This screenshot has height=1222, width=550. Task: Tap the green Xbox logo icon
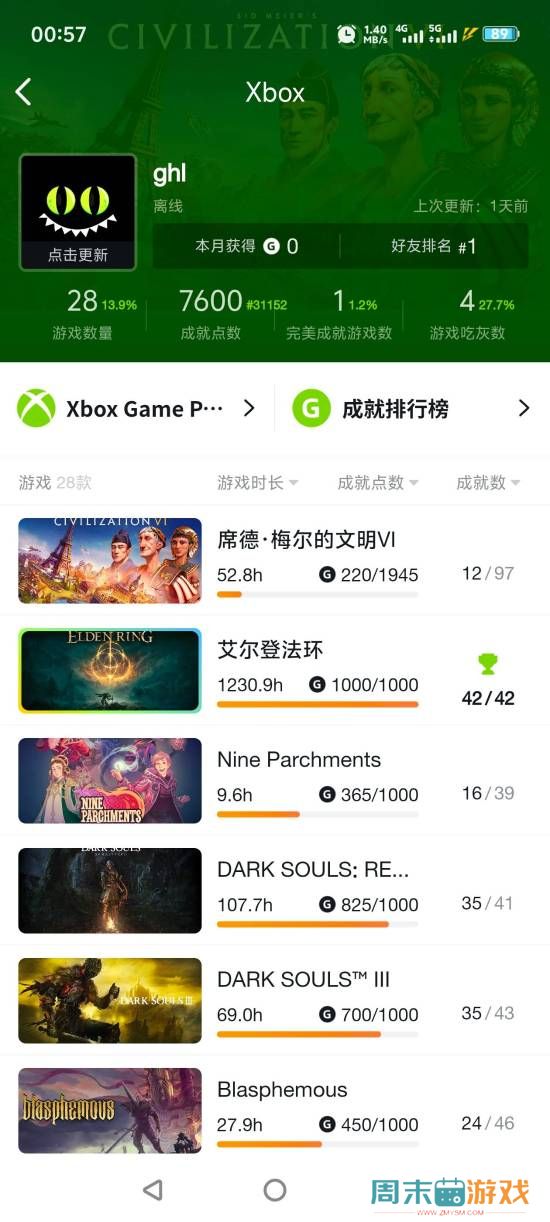[37, 408]
